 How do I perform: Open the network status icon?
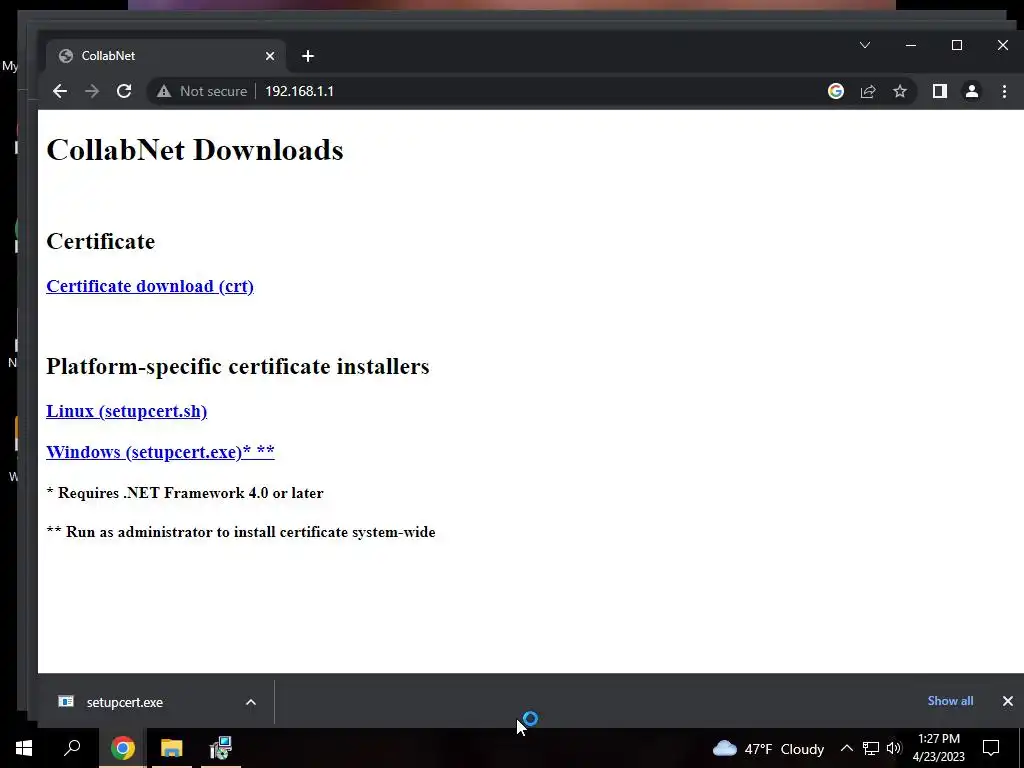[x=871, y=748]
